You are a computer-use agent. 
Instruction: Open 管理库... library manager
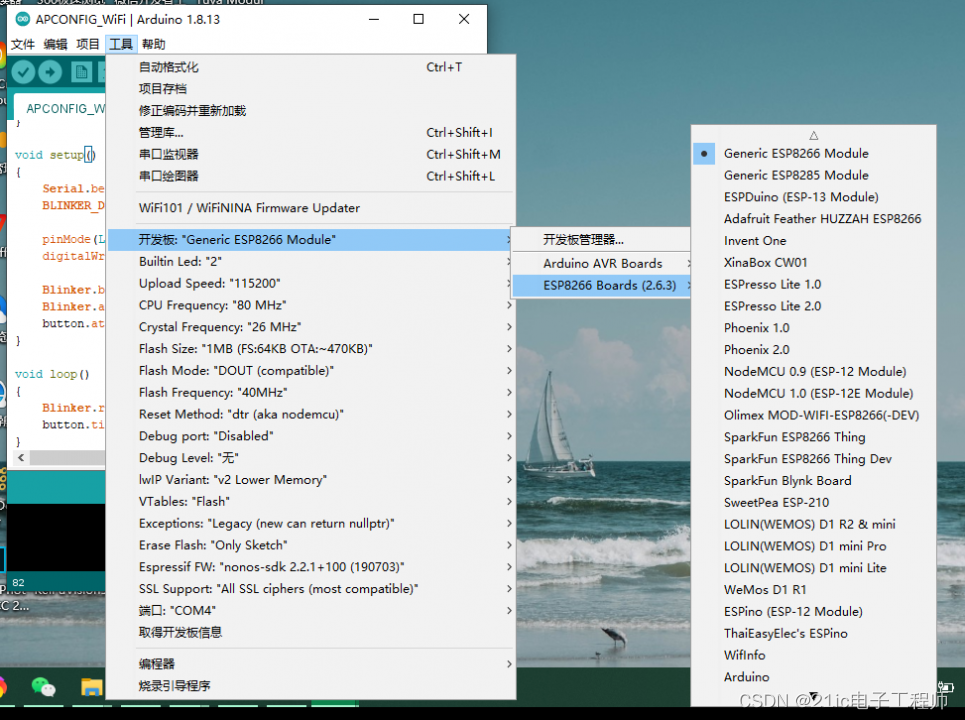click(x=311, y=132)
